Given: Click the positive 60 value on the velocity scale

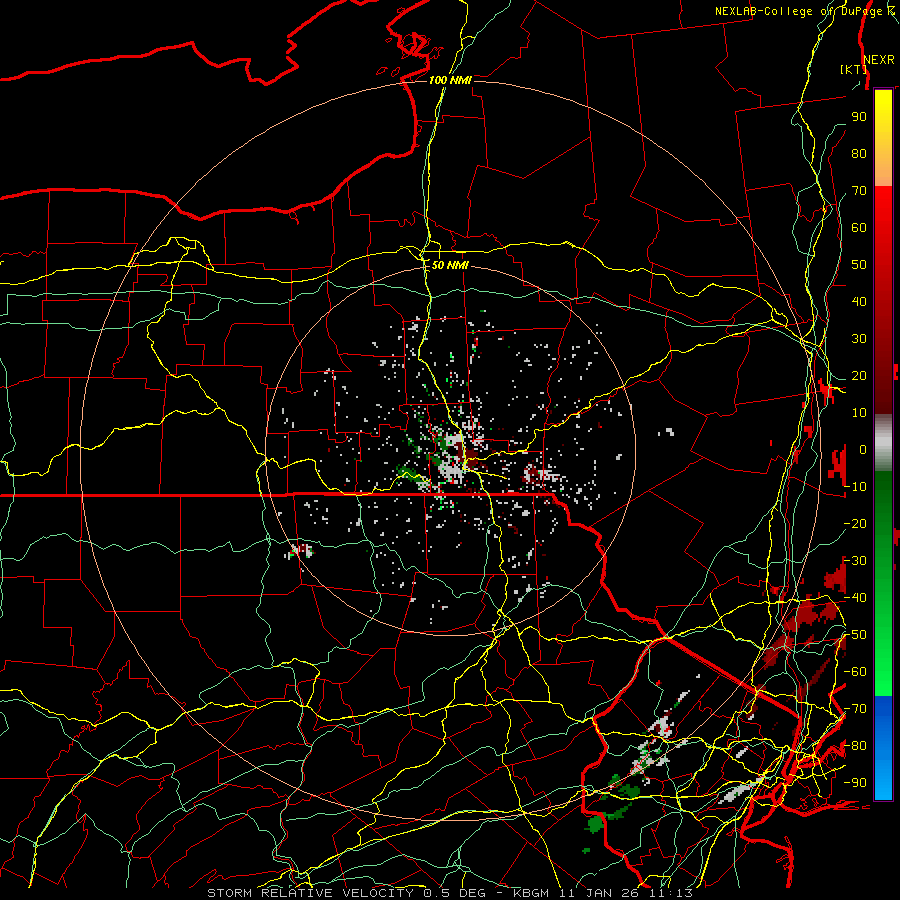Looking at the screenshot, I should (859, 227).
